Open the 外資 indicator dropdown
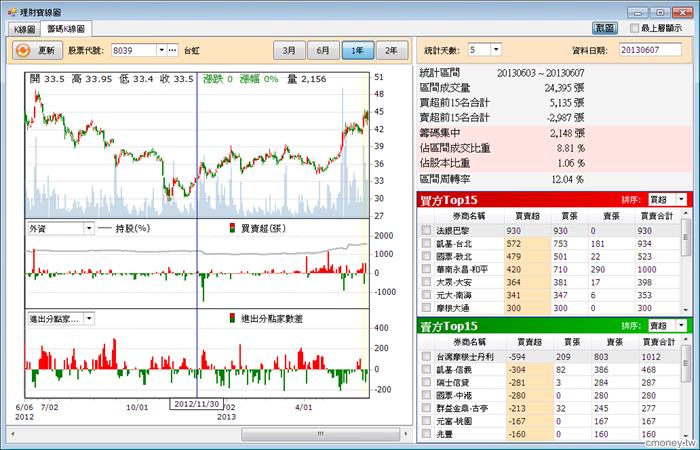Viewport: 700px width, 450px height. 89,228
